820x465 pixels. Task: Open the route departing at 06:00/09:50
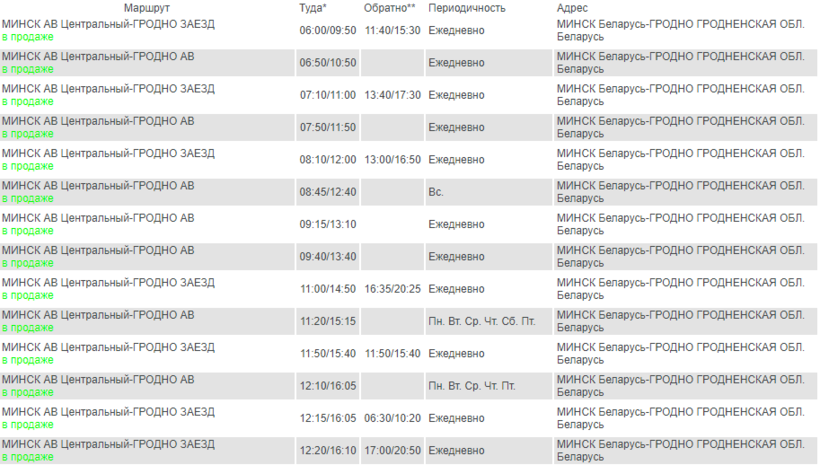108,24
